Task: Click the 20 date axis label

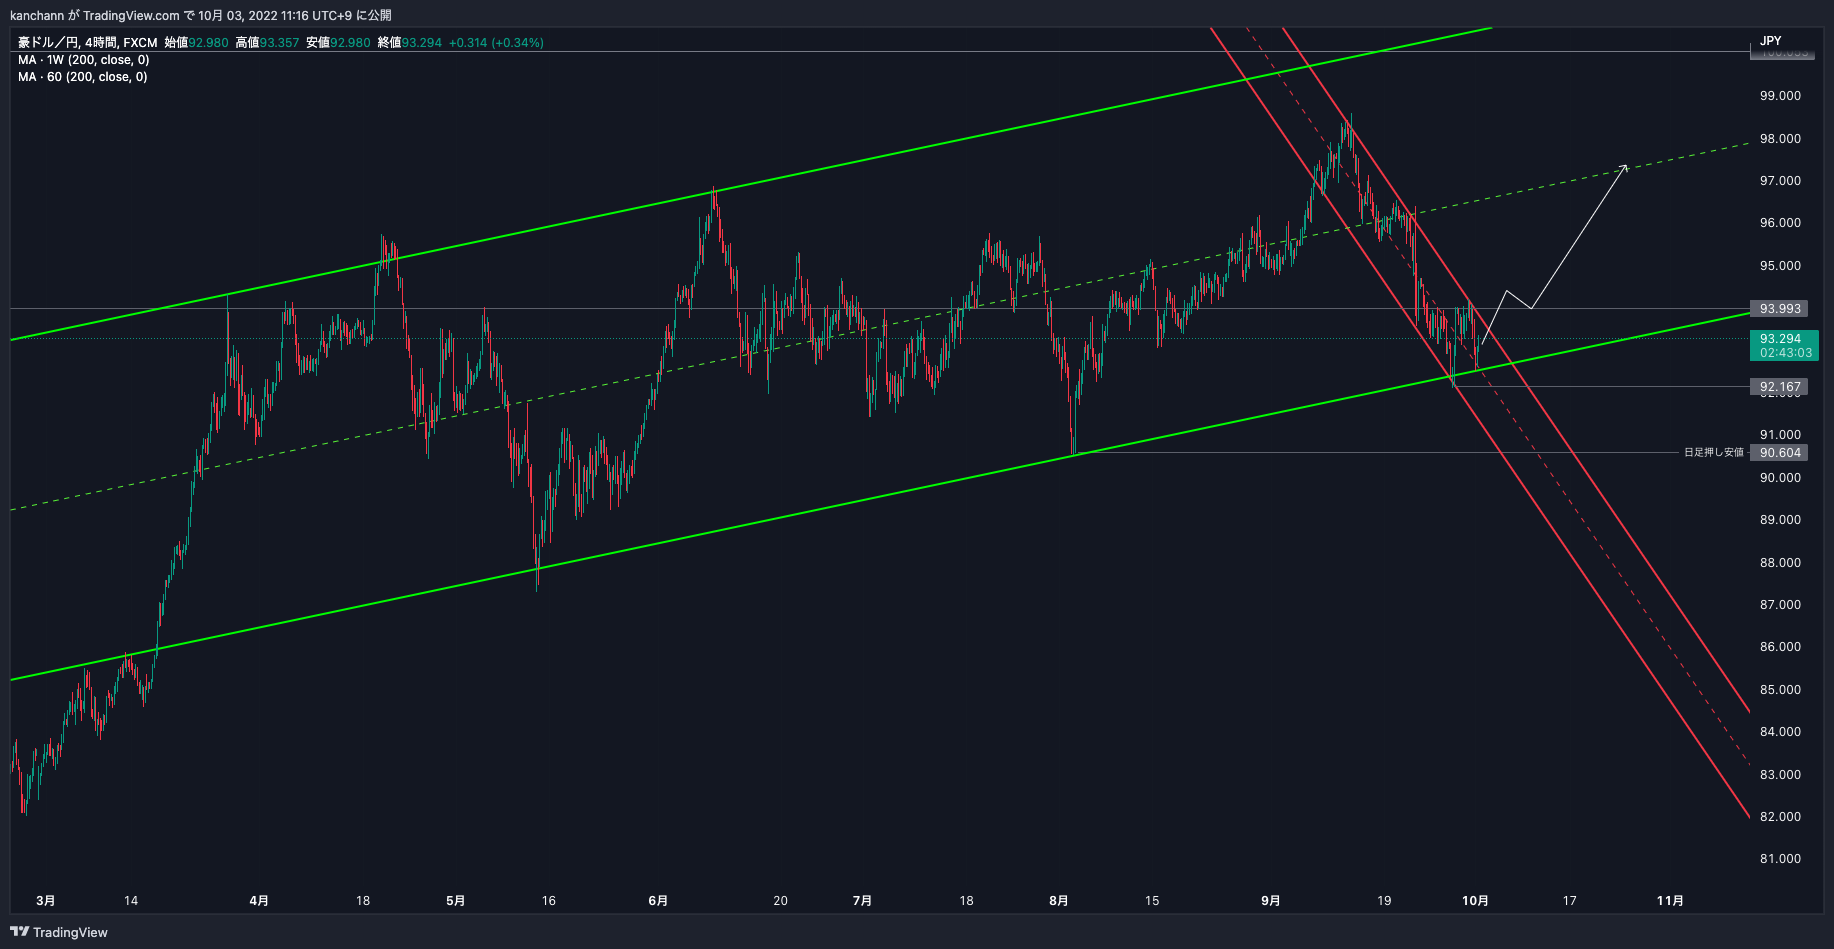Action: [x=781, y=901]
